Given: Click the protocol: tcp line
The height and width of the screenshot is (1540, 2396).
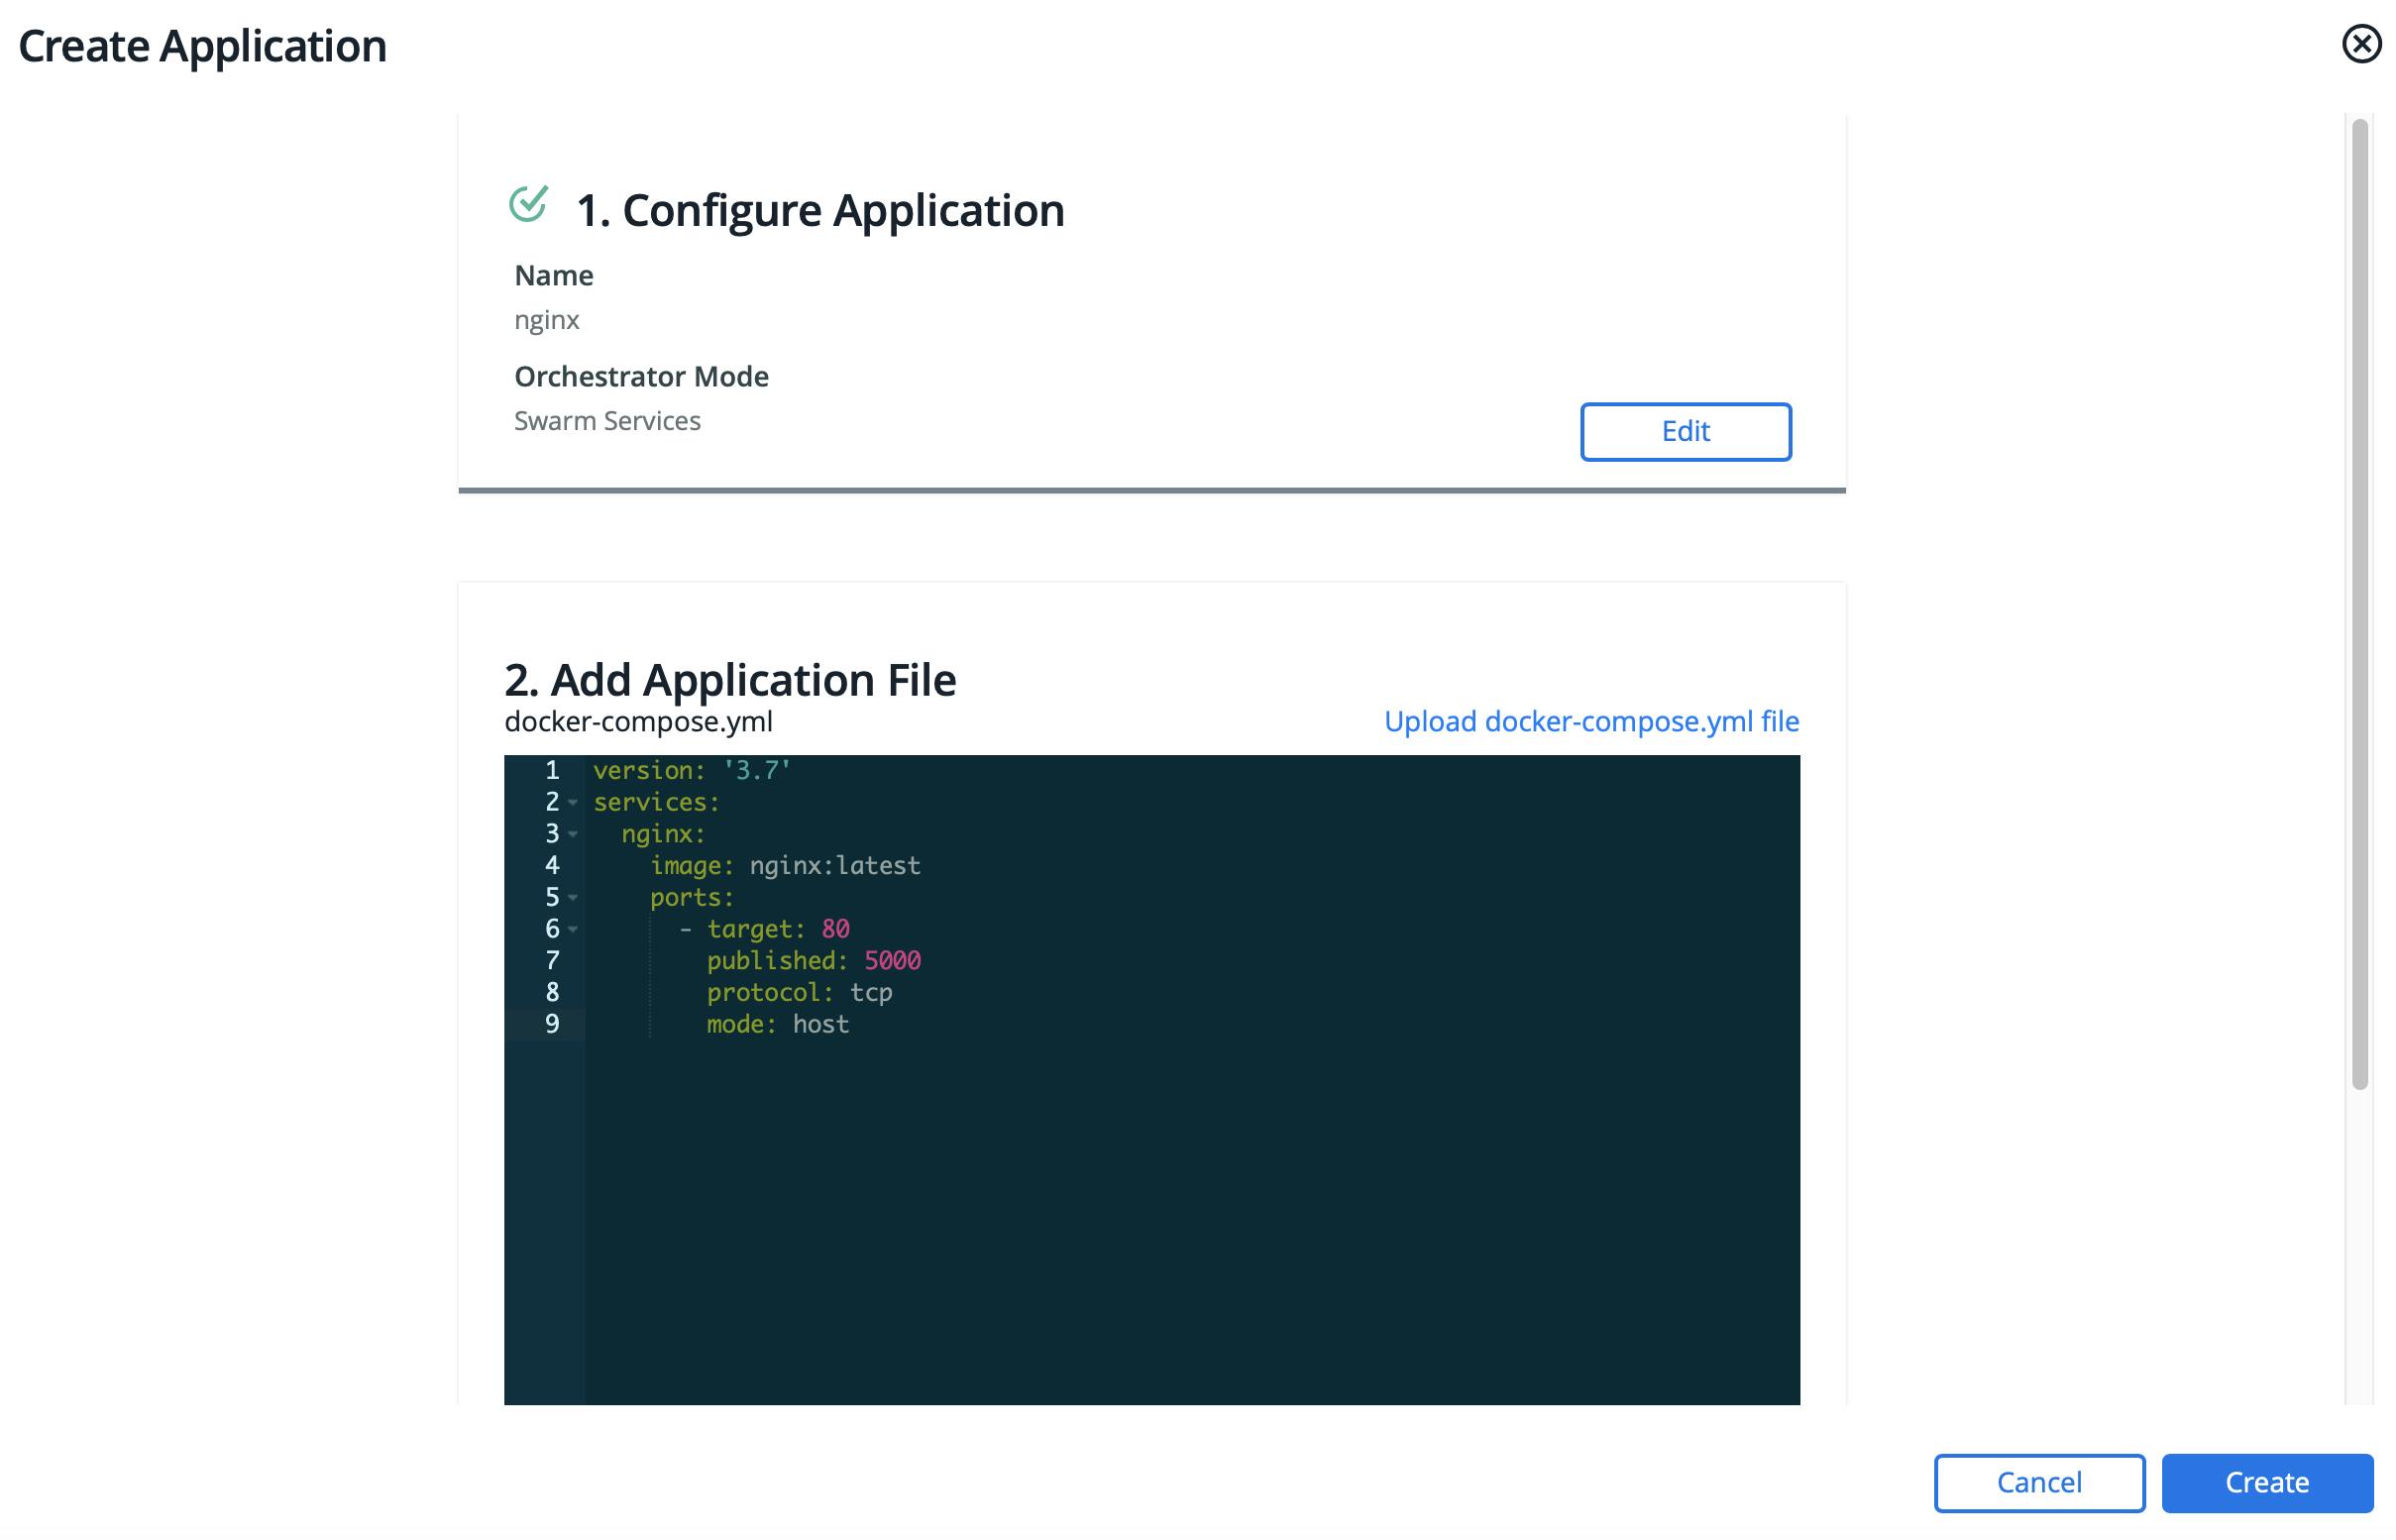Looking at the screenshot, I should pos(798,992).
